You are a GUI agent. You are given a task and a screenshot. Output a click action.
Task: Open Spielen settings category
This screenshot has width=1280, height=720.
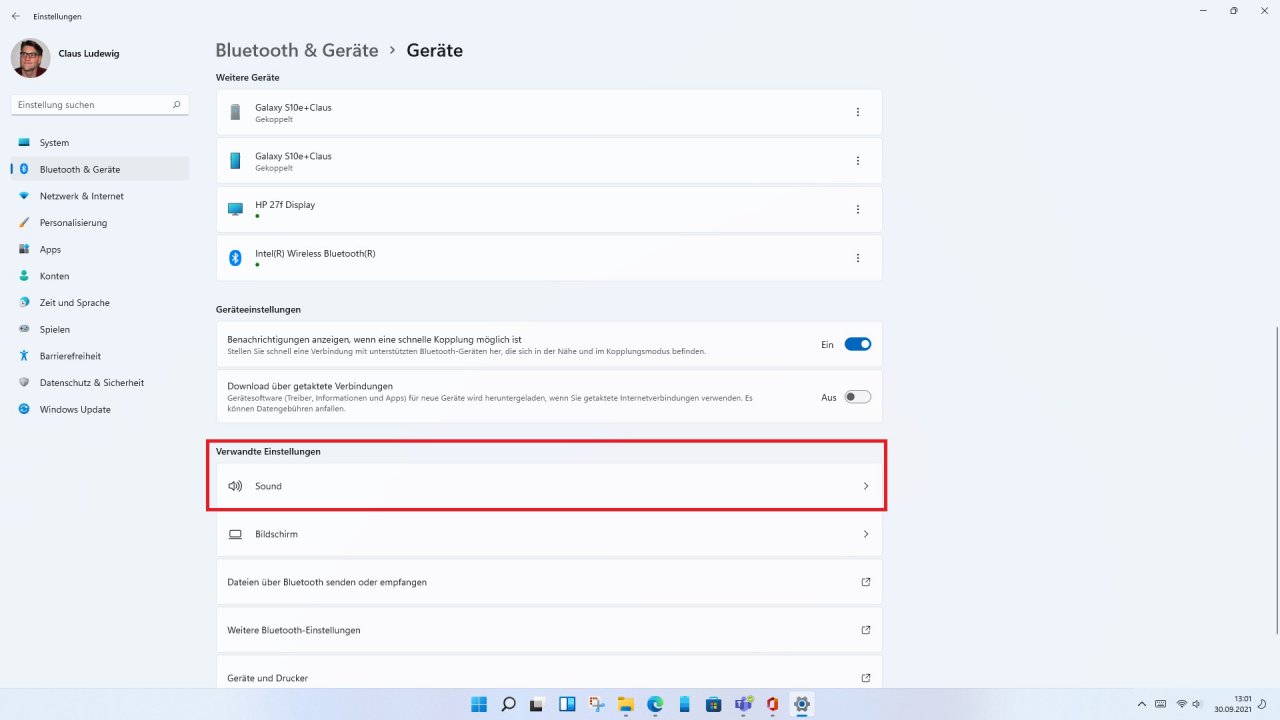click(100, 329)
